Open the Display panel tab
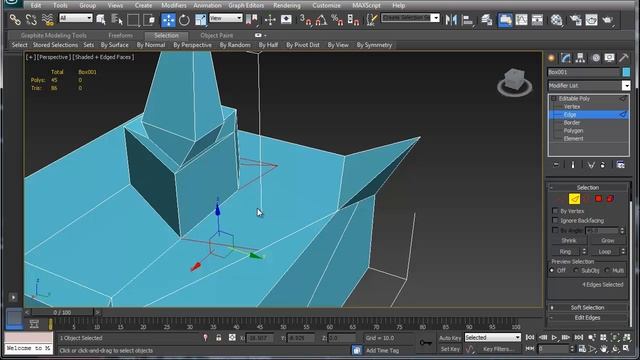This screenshot has width=640, height=360. point(609,58)
